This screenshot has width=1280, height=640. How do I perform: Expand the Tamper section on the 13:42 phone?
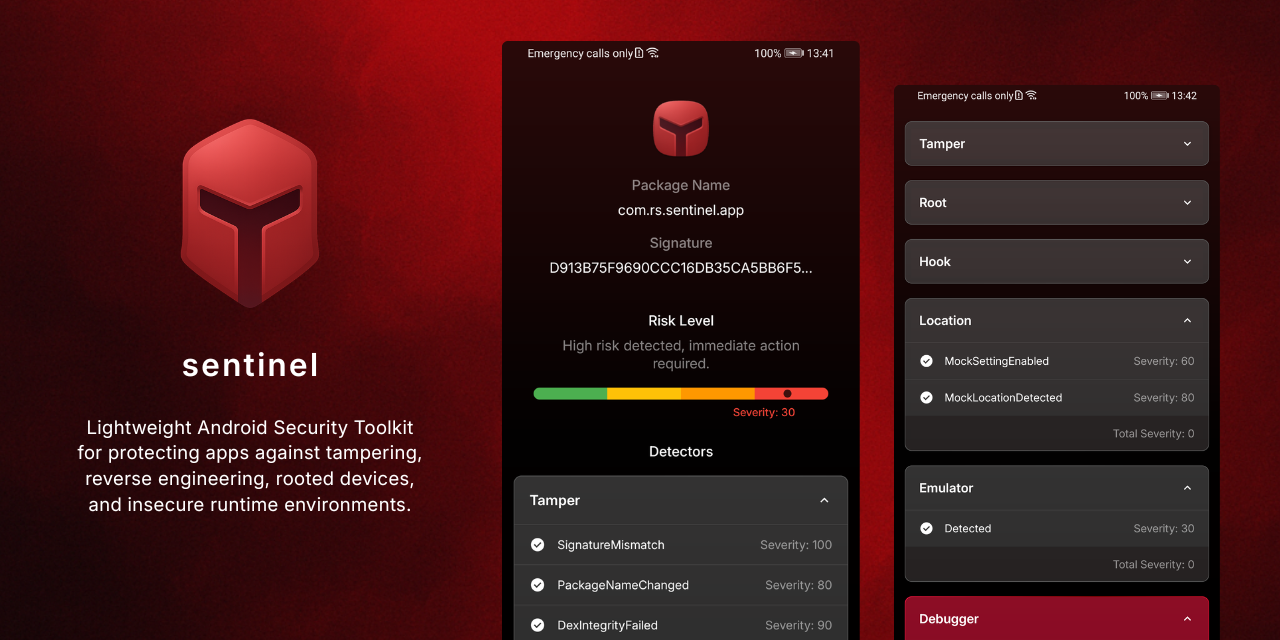(1187, 144)
